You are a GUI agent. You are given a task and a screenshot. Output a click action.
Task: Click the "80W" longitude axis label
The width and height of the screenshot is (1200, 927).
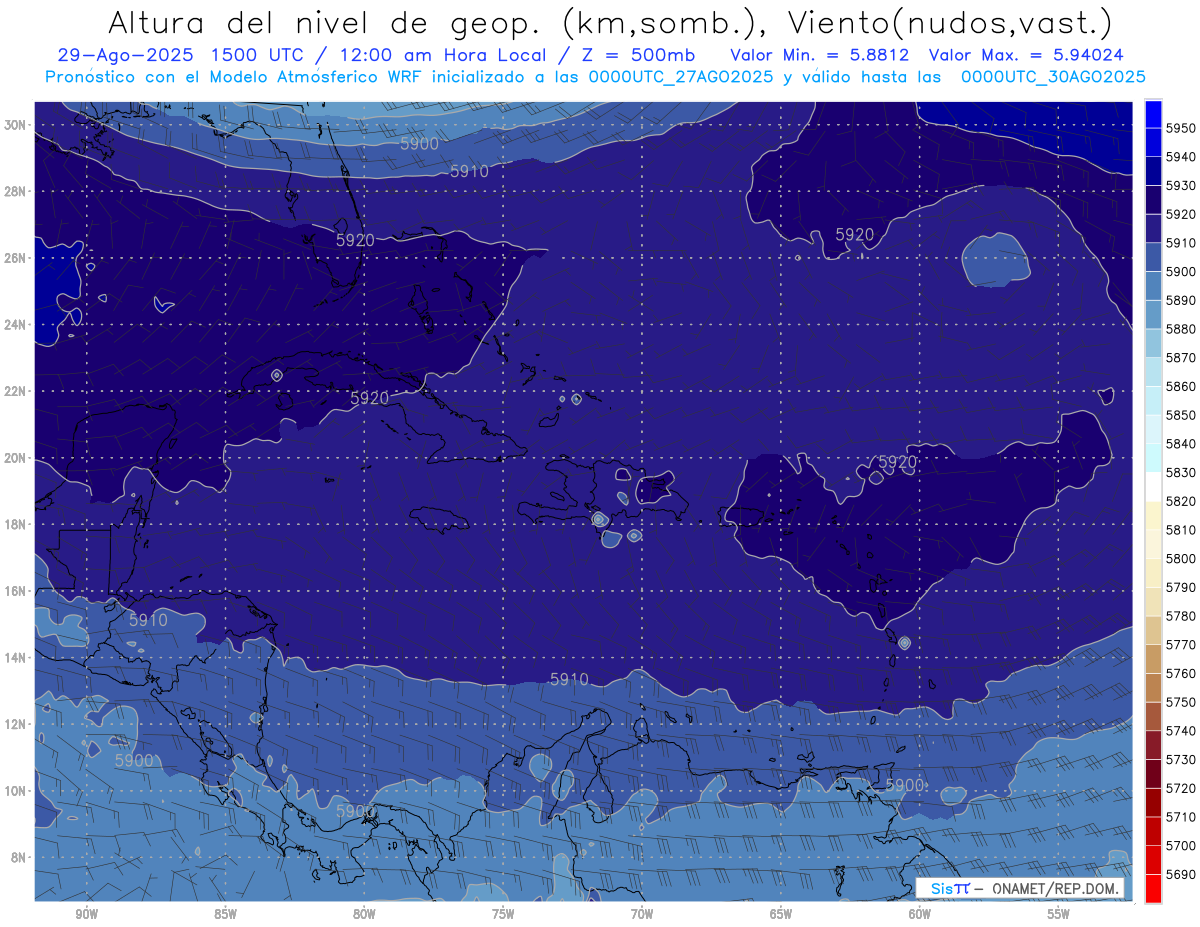click(x=364, y=914)
